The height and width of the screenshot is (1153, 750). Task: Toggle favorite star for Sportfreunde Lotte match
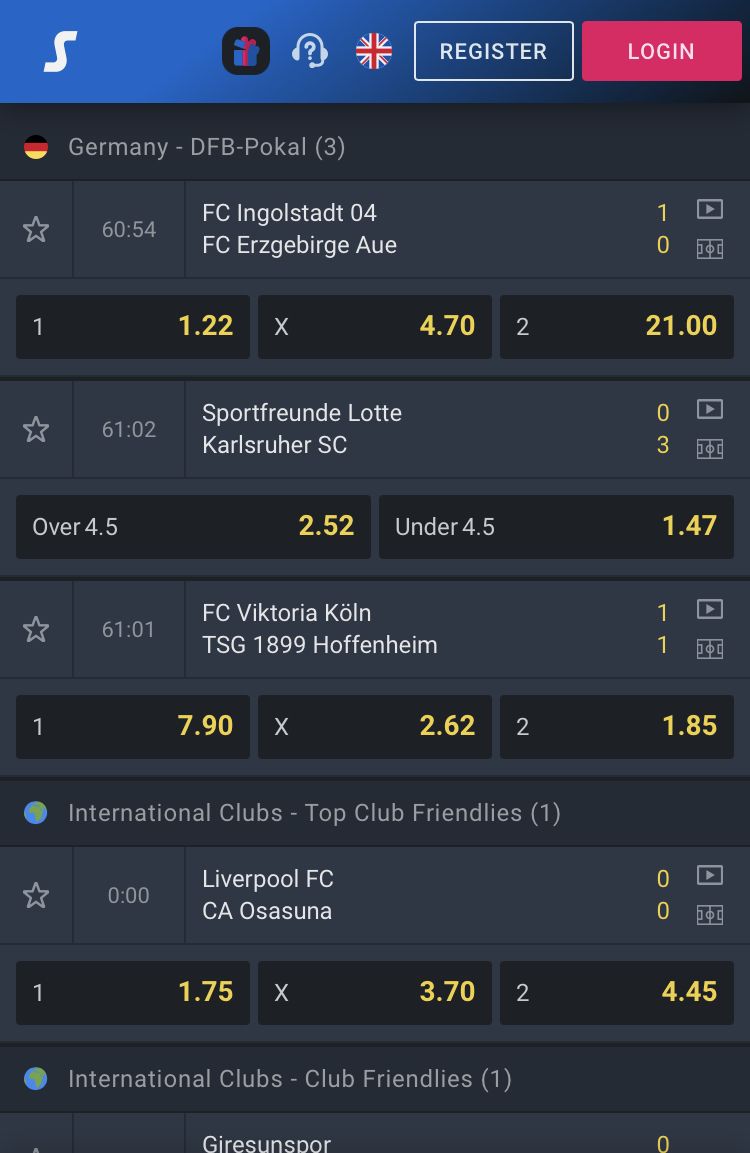pyautogui.click(x=36, y=429)
